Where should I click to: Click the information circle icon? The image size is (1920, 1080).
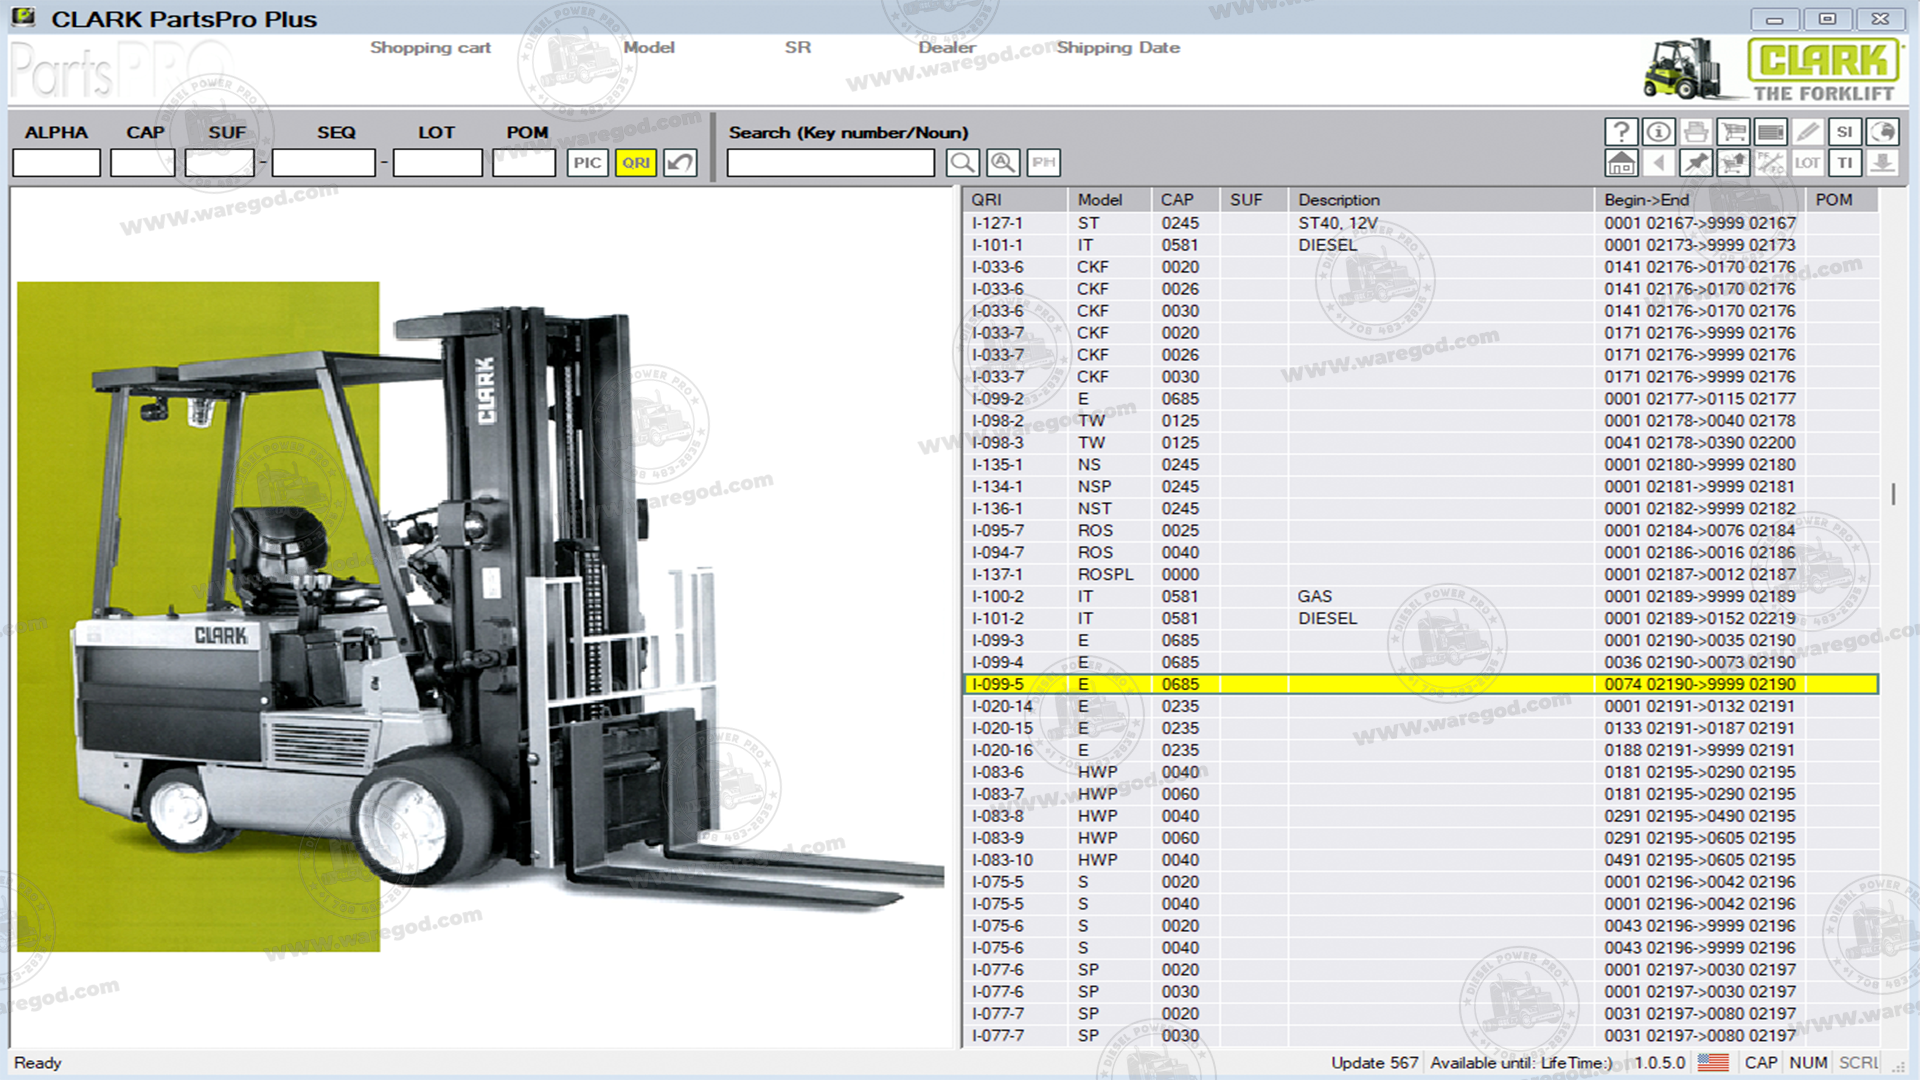1658,132
